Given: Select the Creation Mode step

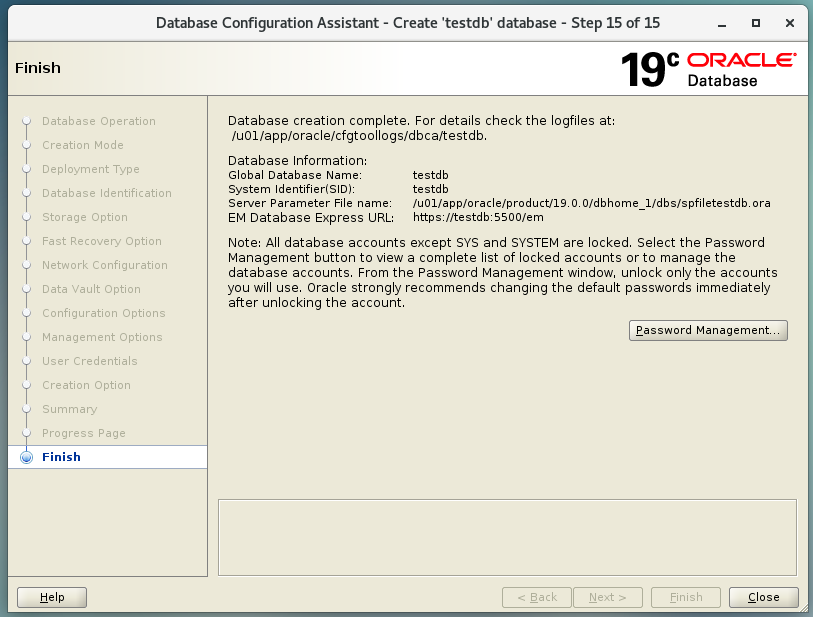Looking at the screenshot, I should [x=83, y=145].
